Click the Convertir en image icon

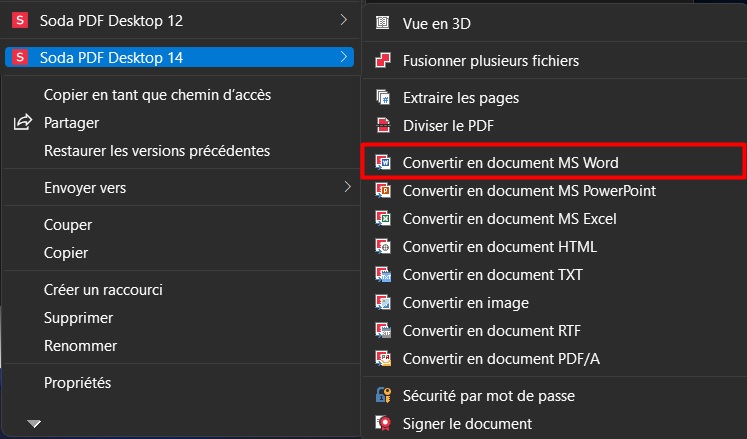click(383, 302)
